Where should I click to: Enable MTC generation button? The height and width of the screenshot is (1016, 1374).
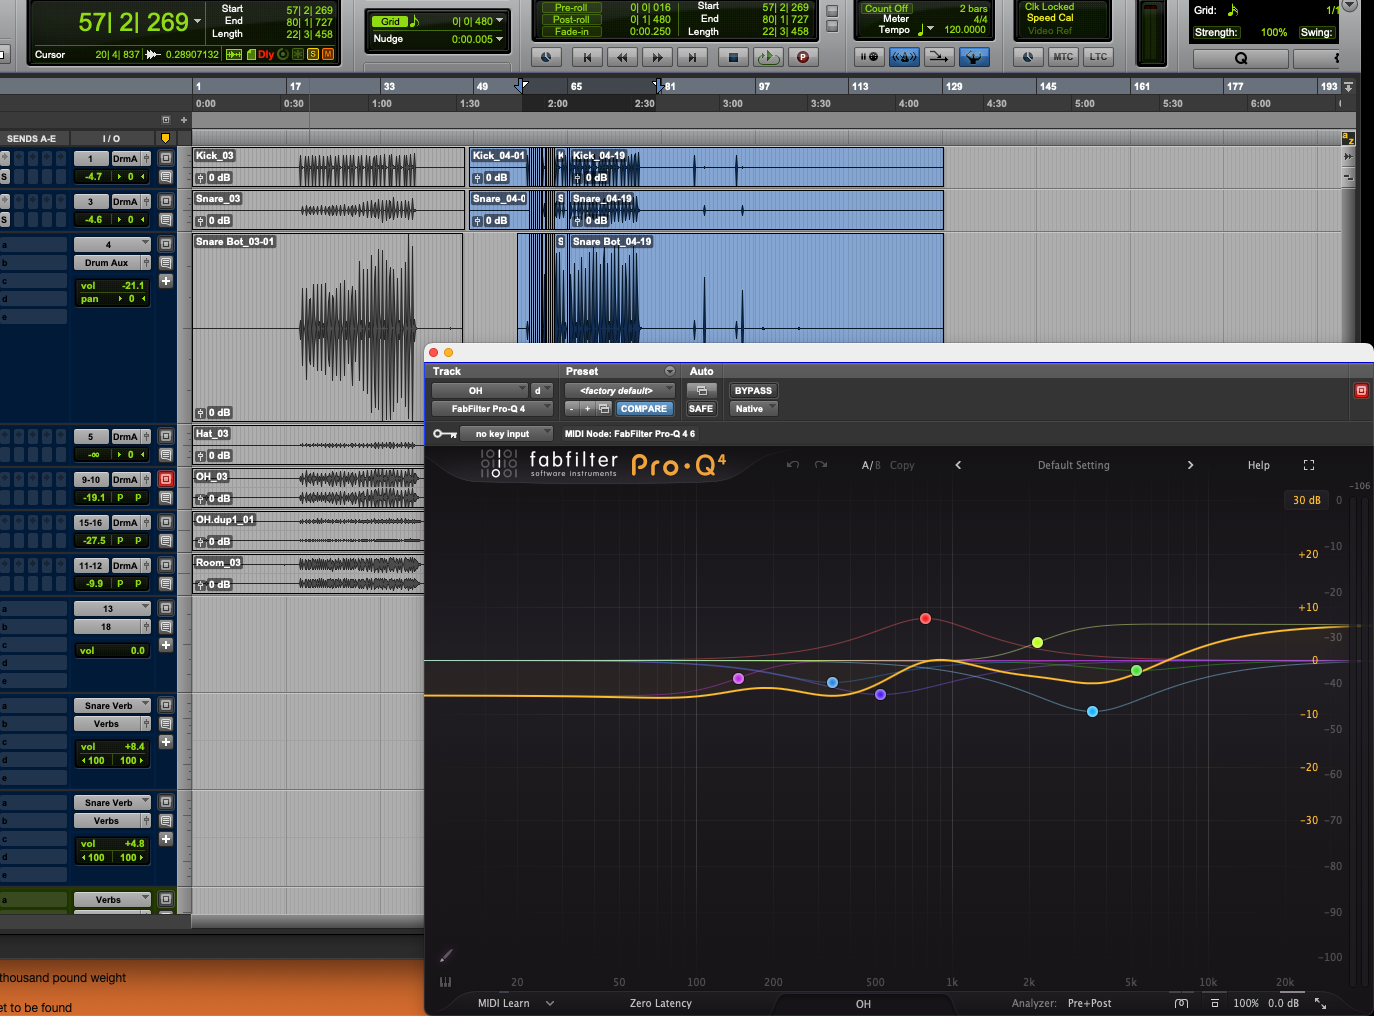[1063, 57]
